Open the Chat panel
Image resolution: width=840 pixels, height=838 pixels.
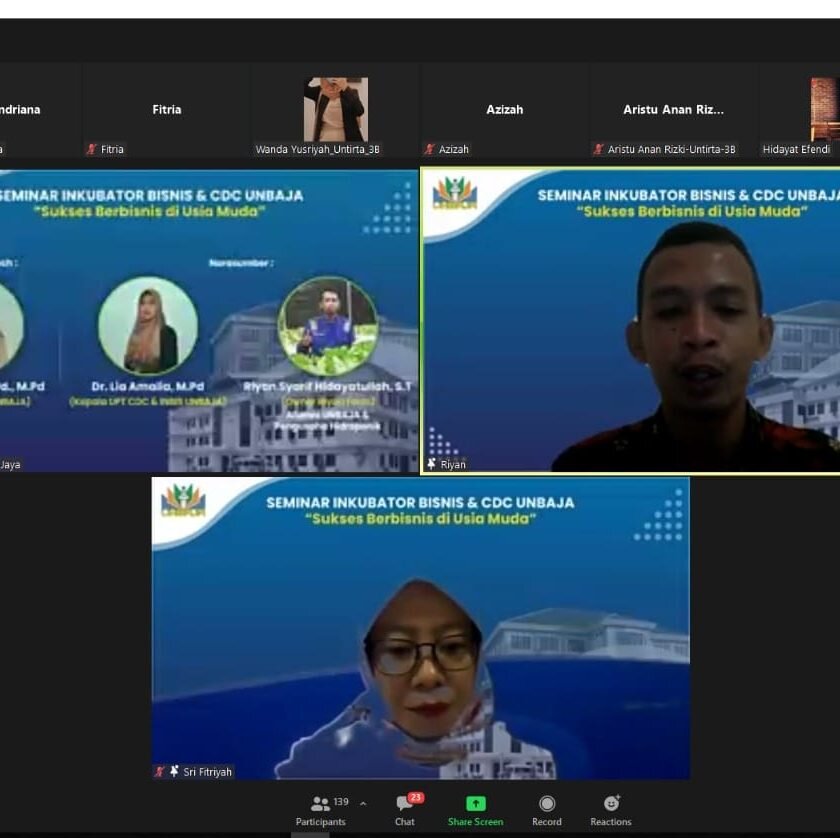point(404,809)
